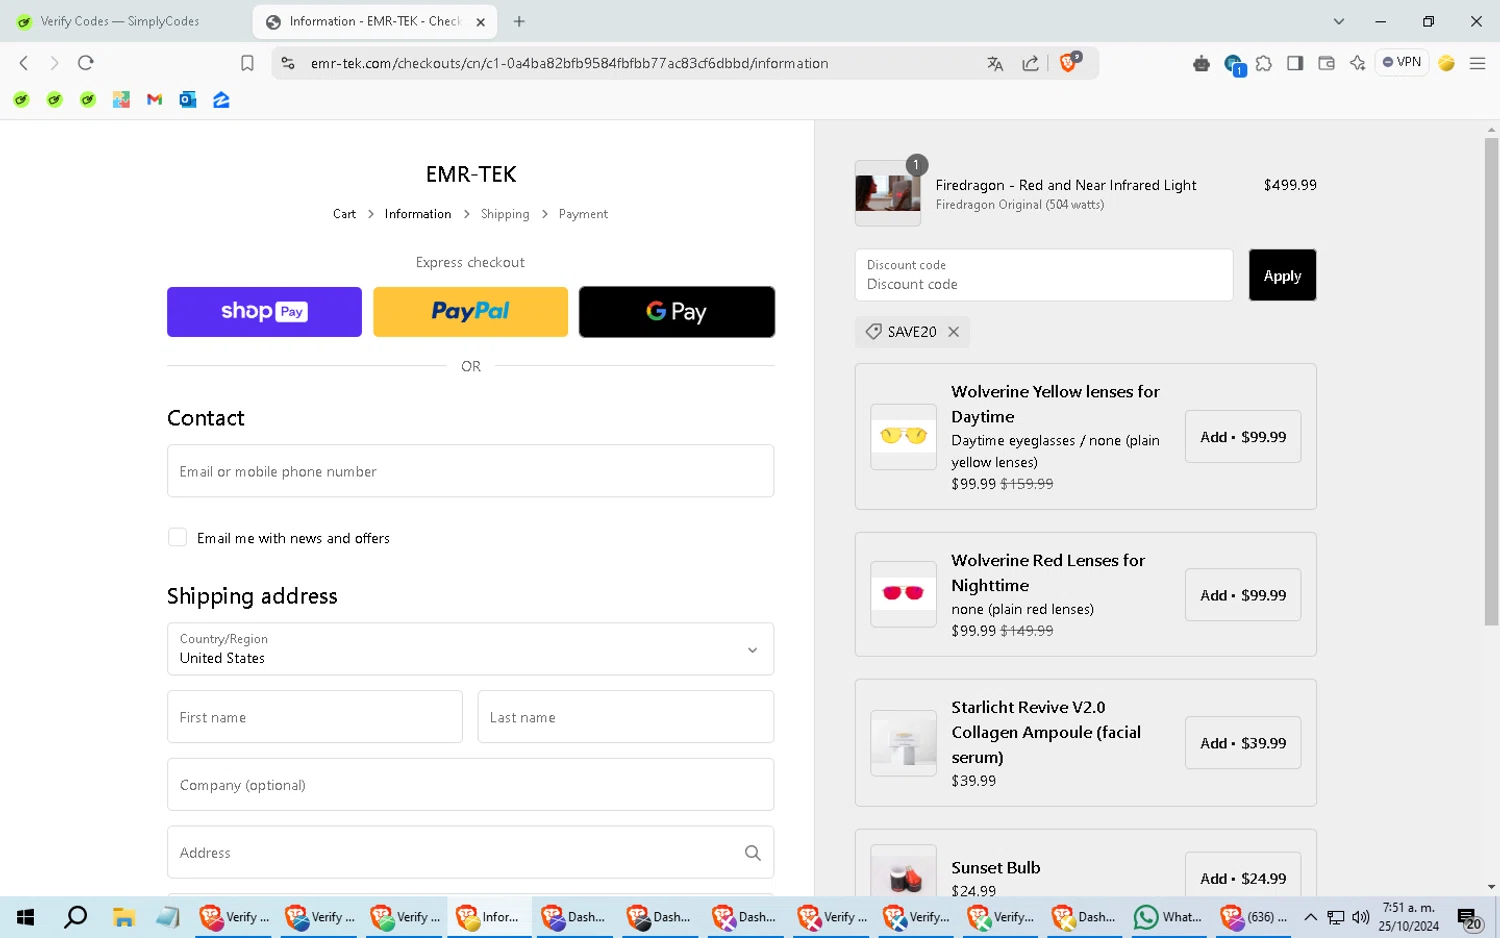Click the Starlicht Revive product thumbnail
Viewport: 1500px width, 938px height.
coord(903,743)
